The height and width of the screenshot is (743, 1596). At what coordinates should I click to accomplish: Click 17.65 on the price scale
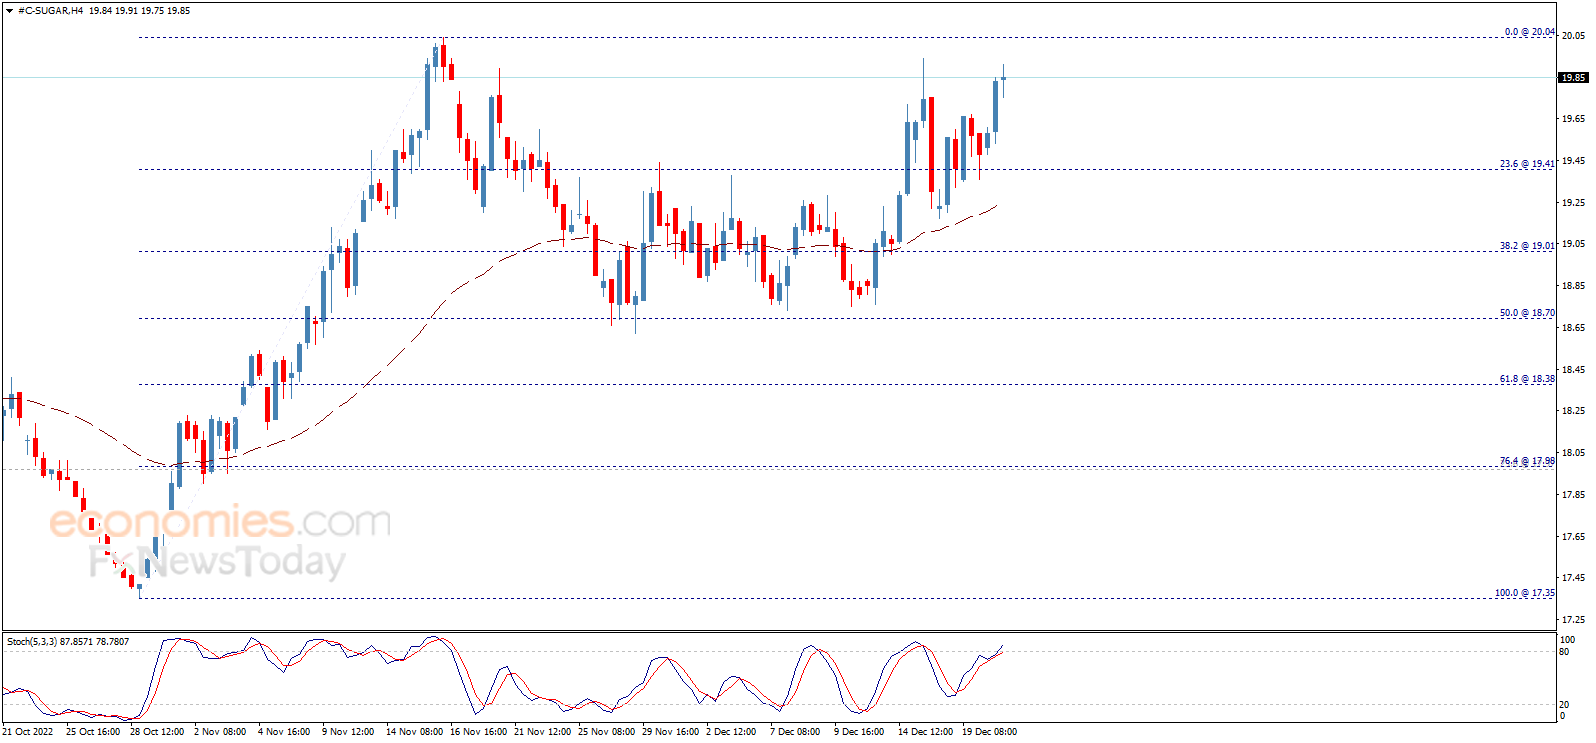click(x=1573, y=537)
